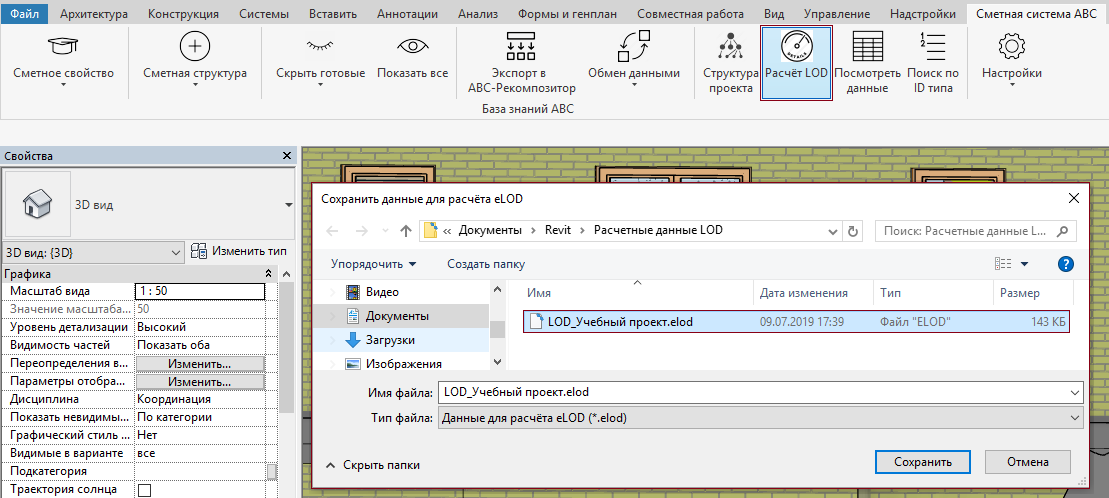Switch to the Аннотации ribbon tab
Image resolution: width=1109 pixels, height=498 pixels.
tap(407, 13)
